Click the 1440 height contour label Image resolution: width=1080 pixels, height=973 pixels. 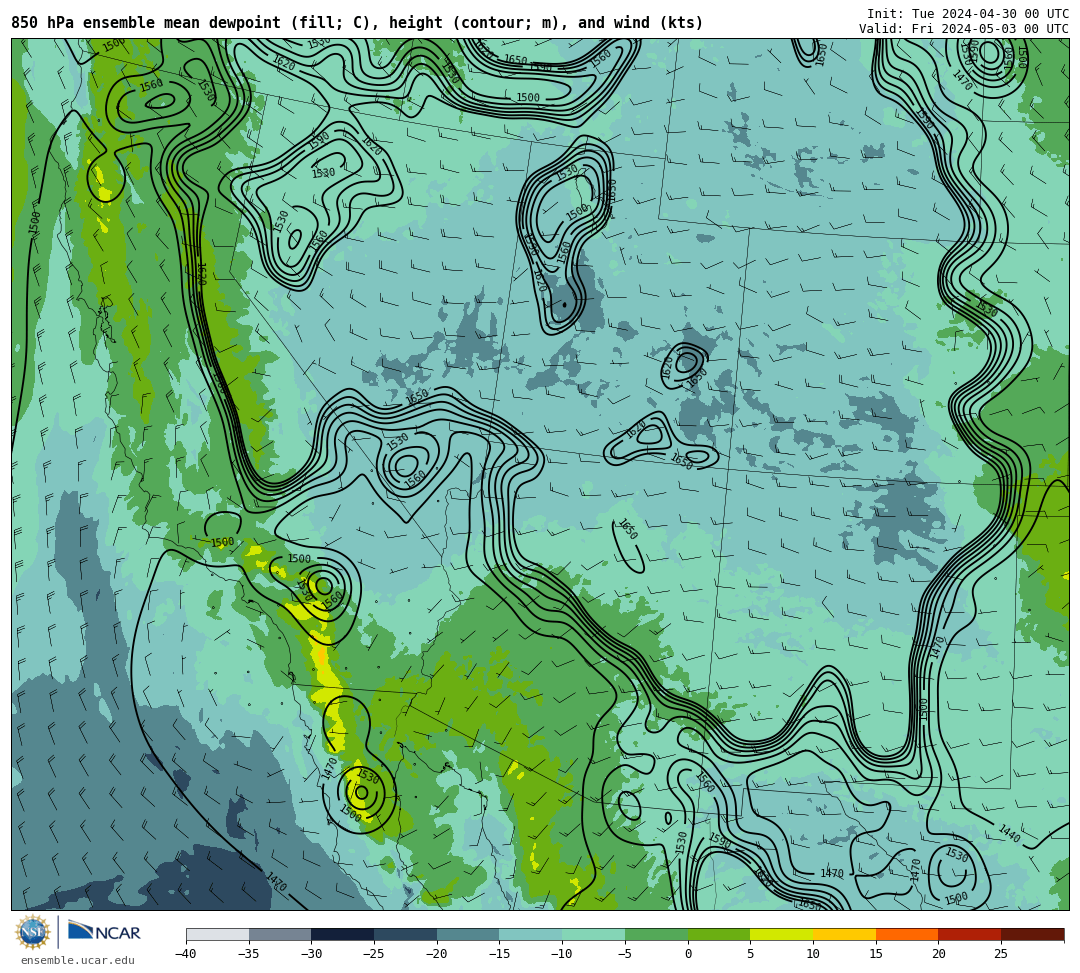[x=1010, y=833]
